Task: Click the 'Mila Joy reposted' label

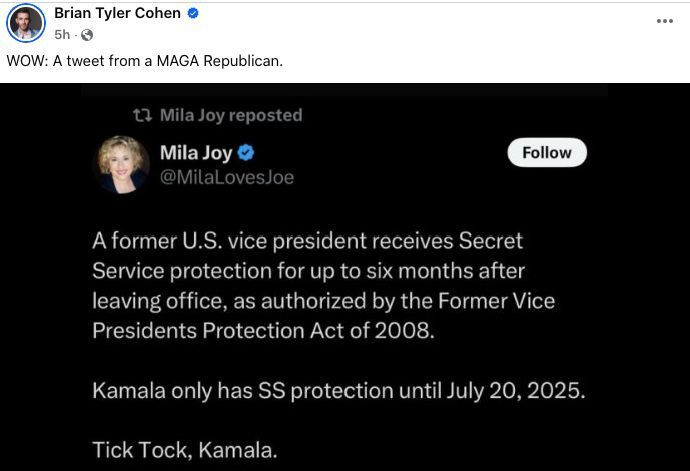Action: pos(230,116)
